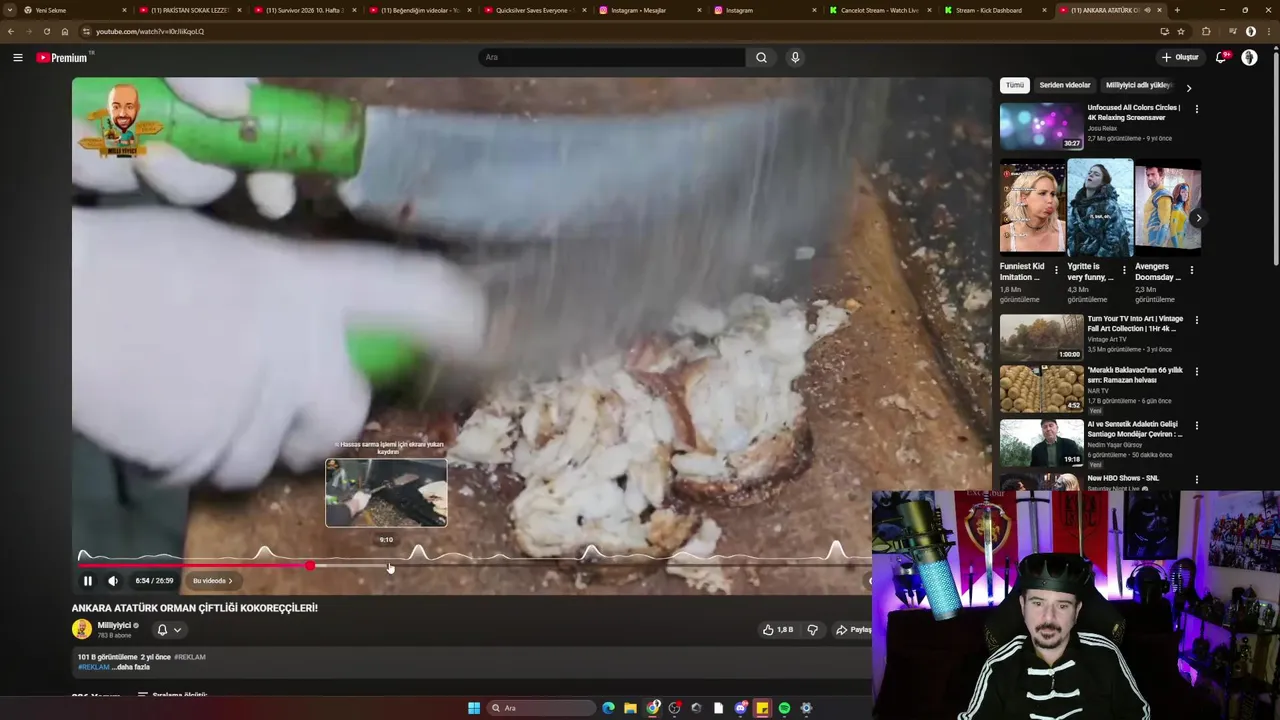Dislike the video

[812, 630]
